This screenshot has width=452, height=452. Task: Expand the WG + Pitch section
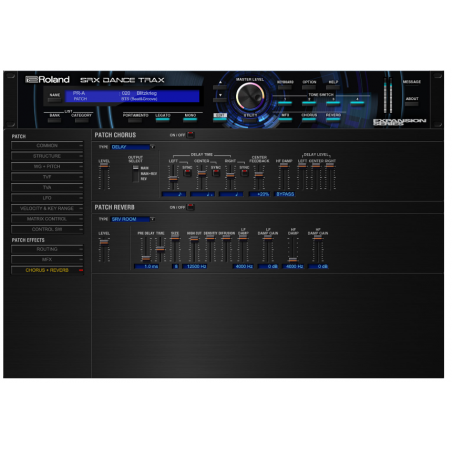pos(47,166)
